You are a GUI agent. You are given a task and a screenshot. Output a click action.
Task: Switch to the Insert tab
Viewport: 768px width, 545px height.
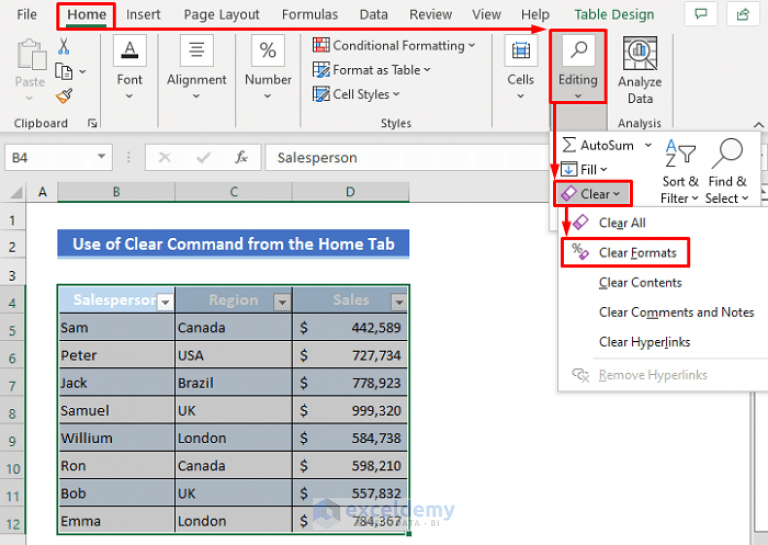(x=143, y=15)
